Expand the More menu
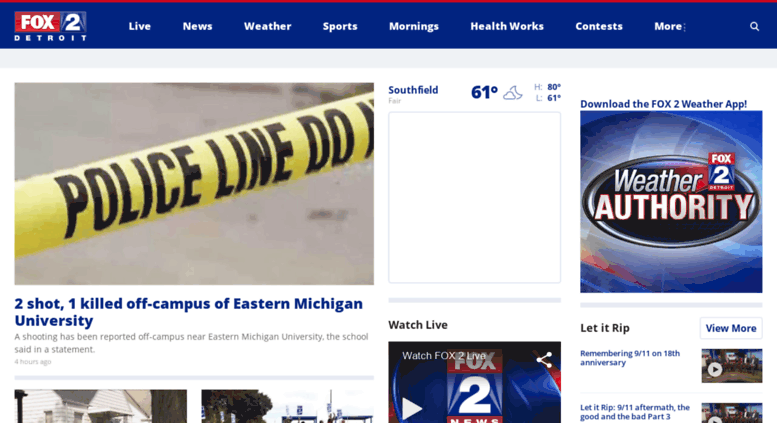 point(669,26)
